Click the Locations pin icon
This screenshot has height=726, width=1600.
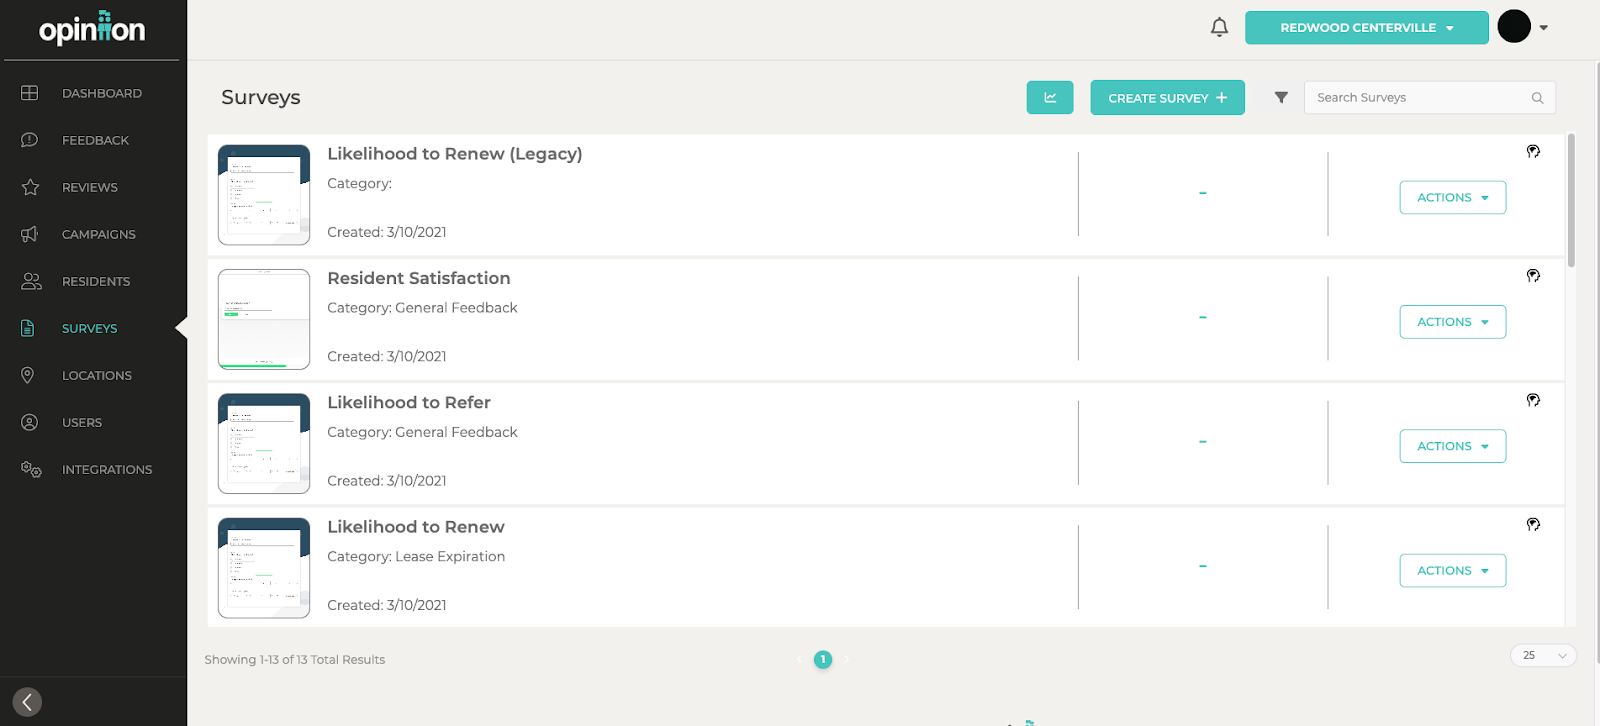[x=28, y=375]
